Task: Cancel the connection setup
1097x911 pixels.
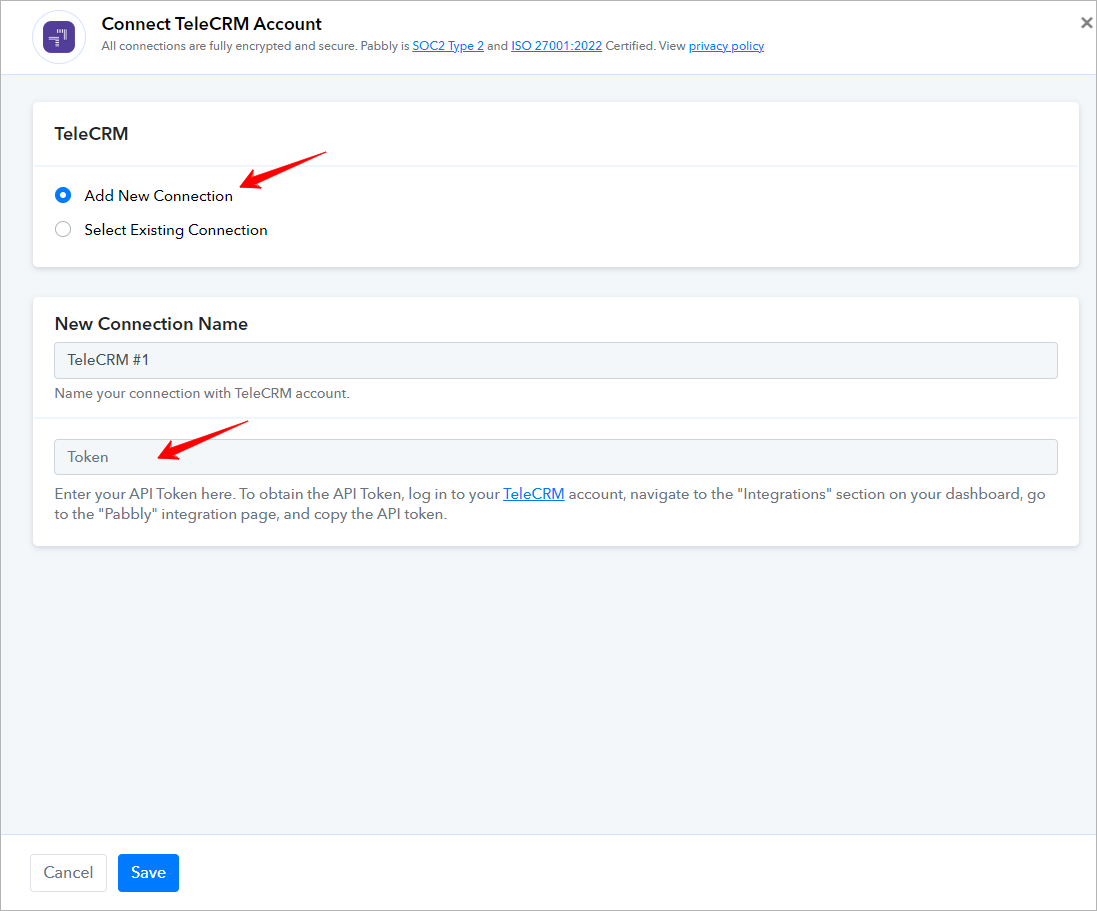Action: (68, 873)
